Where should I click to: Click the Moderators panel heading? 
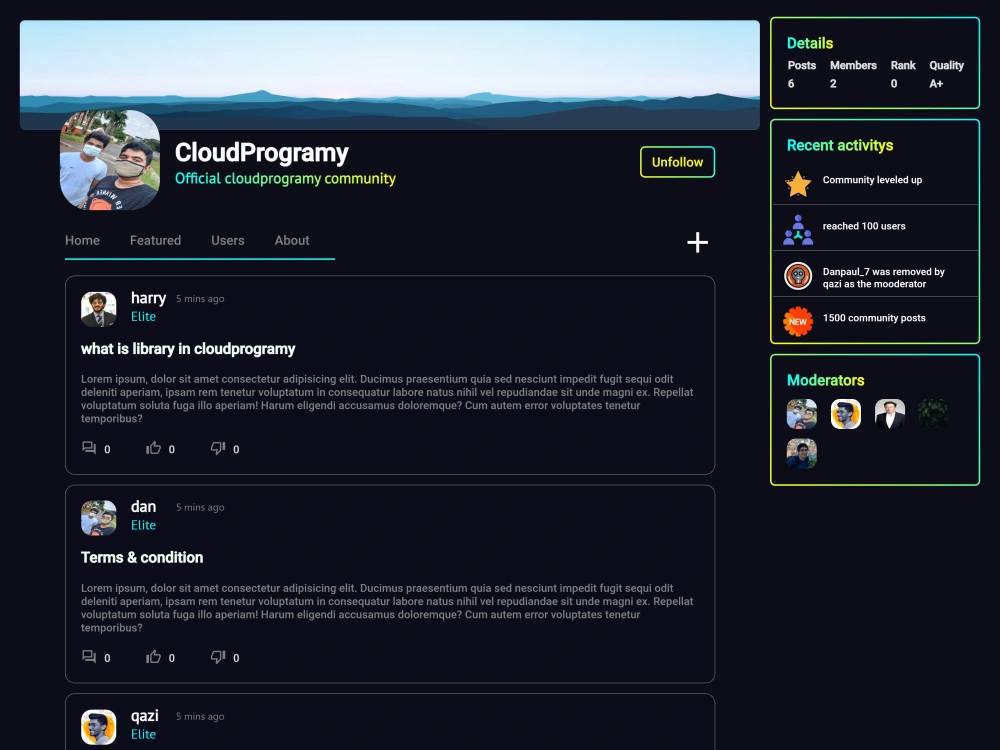click(x=826, y=380)
